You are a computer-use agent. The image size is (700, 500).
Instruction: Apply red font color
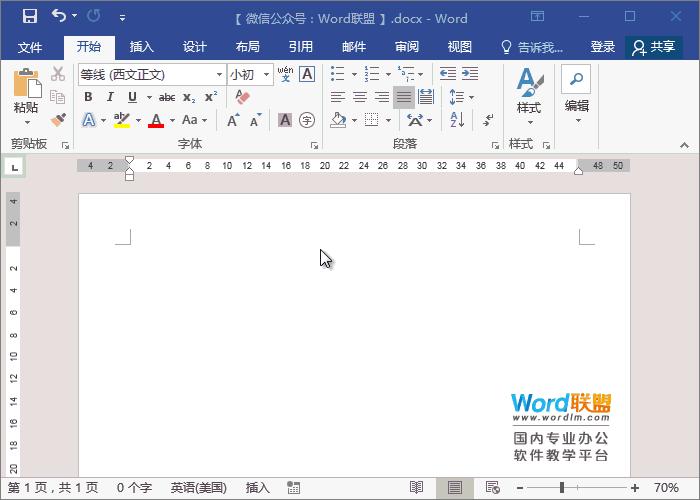point(156,120)
